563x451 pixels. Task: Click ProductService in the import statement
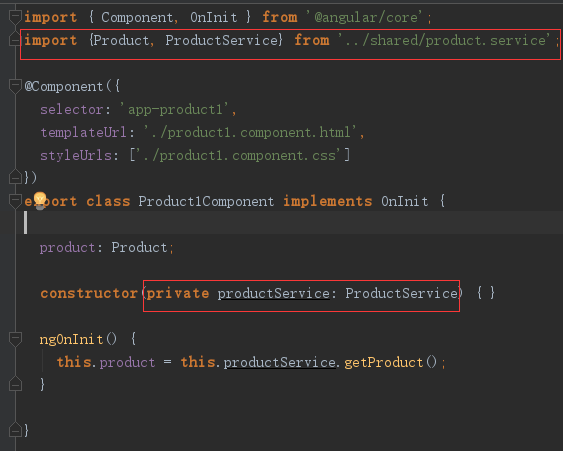222,40
